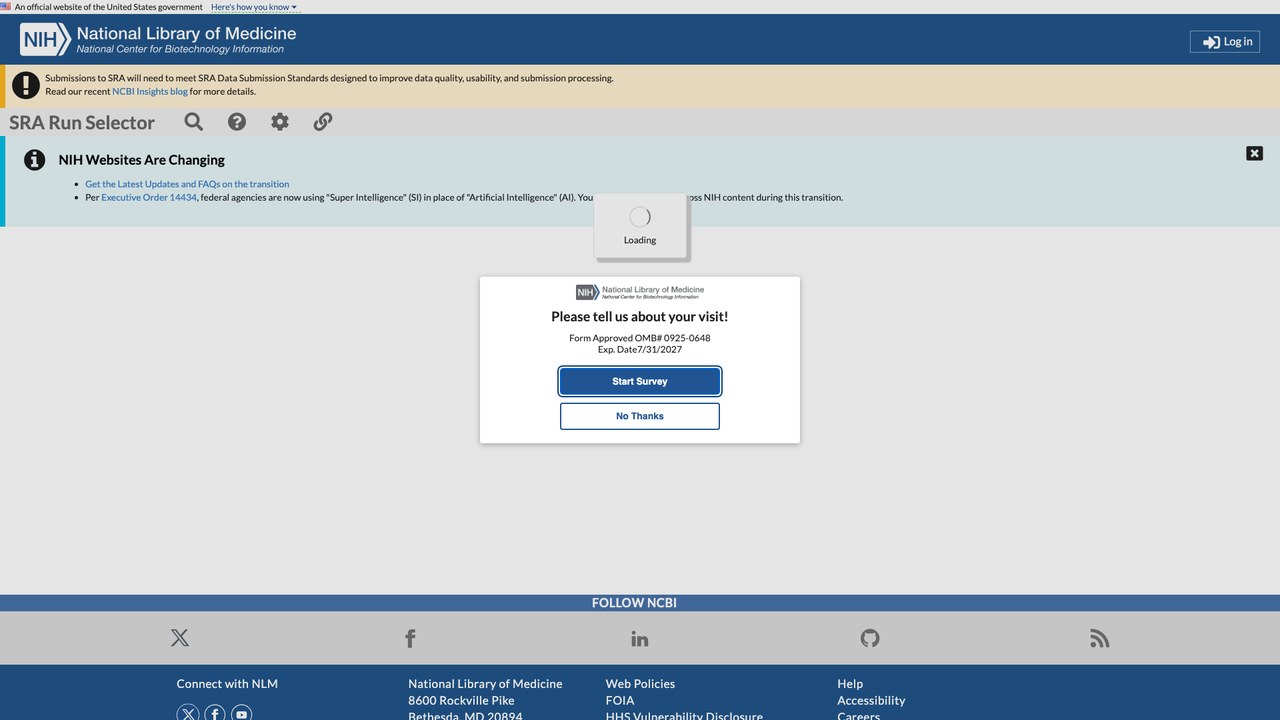The height and width of the screenshot is (720, 1280).
Task: Close the NIH Websites Are Changing notice
Action: pos(1254,153)
